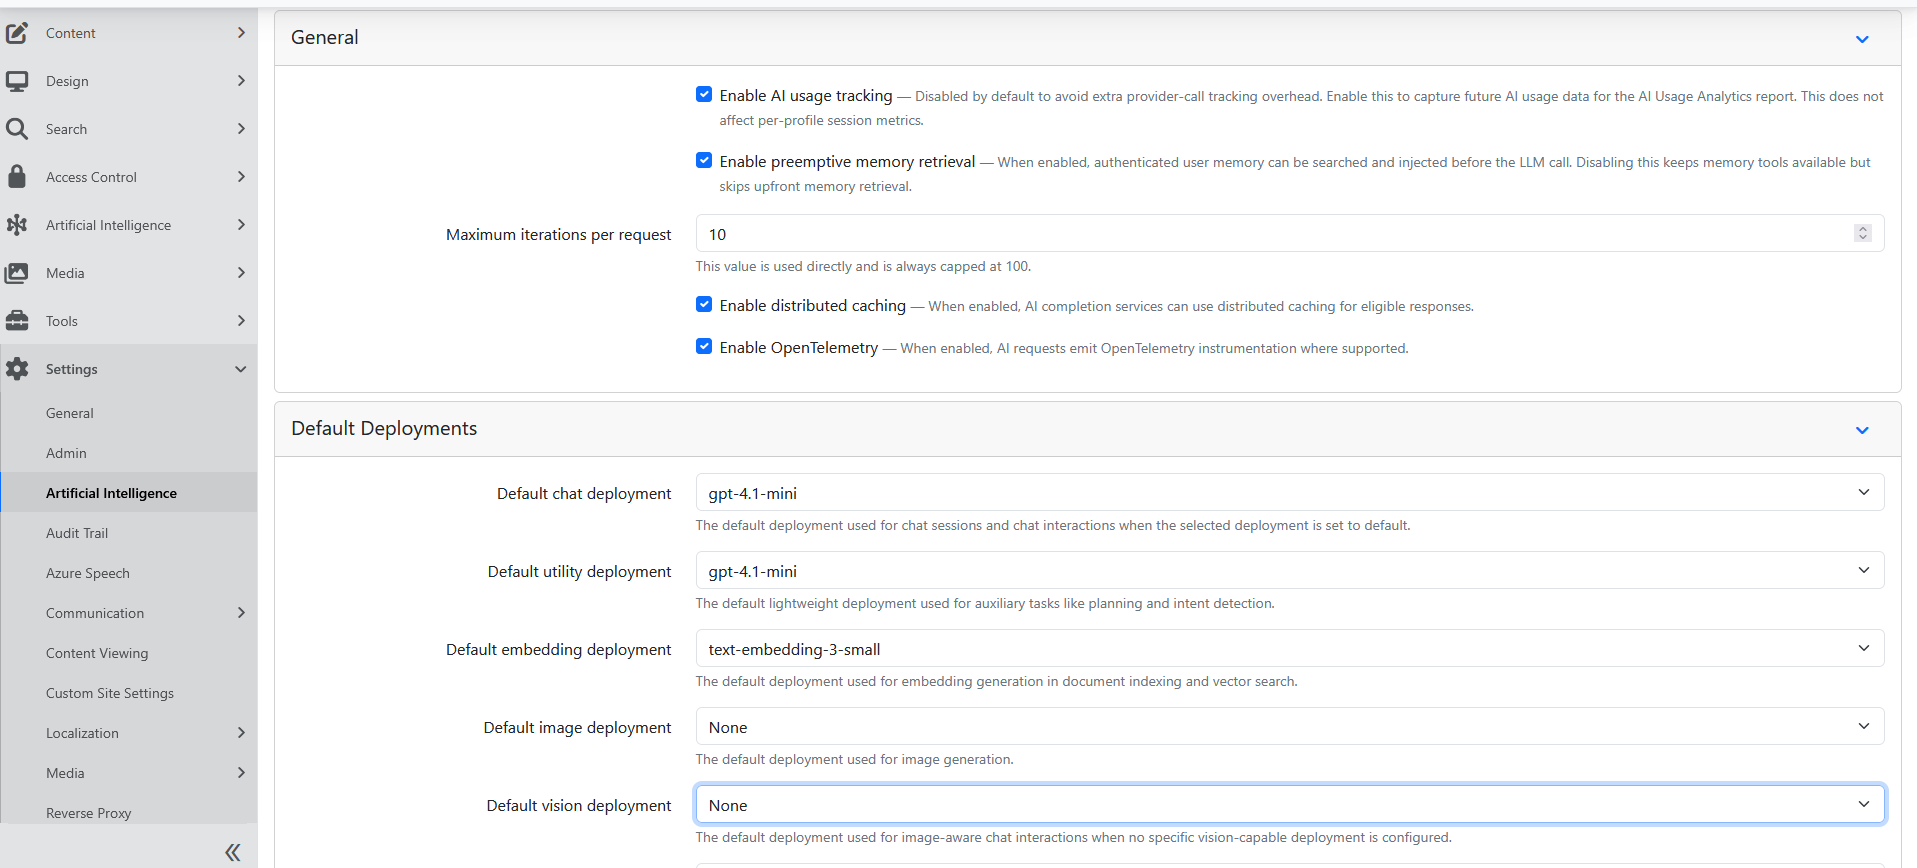
Task: Click the Design monitor icon
Action: click(17, 81)
